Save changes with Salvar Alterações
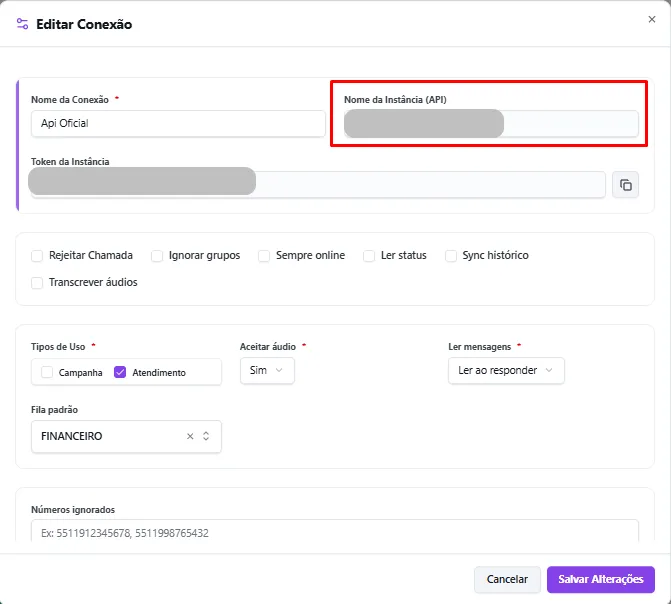The height and width of the screenshot is (604, 671). coord(601,579)
